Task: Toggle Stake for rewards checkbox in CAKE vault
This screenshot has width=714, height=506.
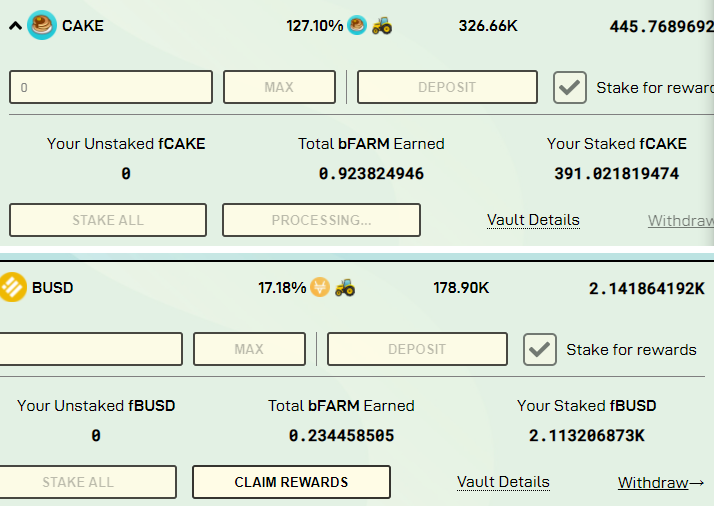Action: [x=570, y=87]
